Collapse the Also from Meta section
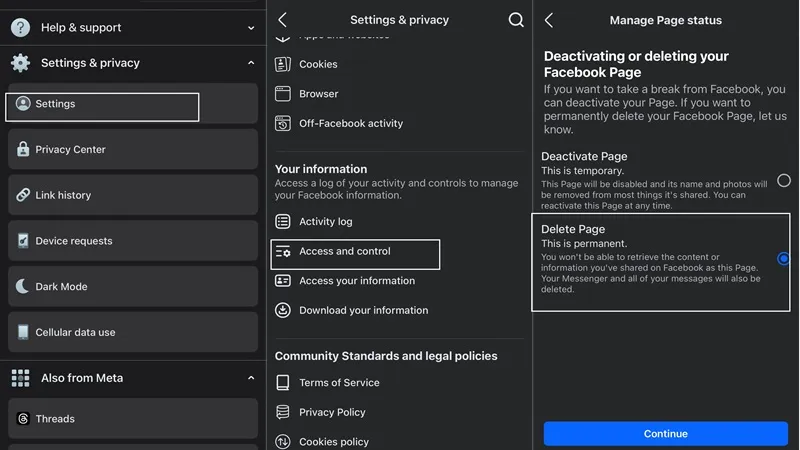This screenshot has height=450, width=800. pyautogui.click(x=251, y=378)
